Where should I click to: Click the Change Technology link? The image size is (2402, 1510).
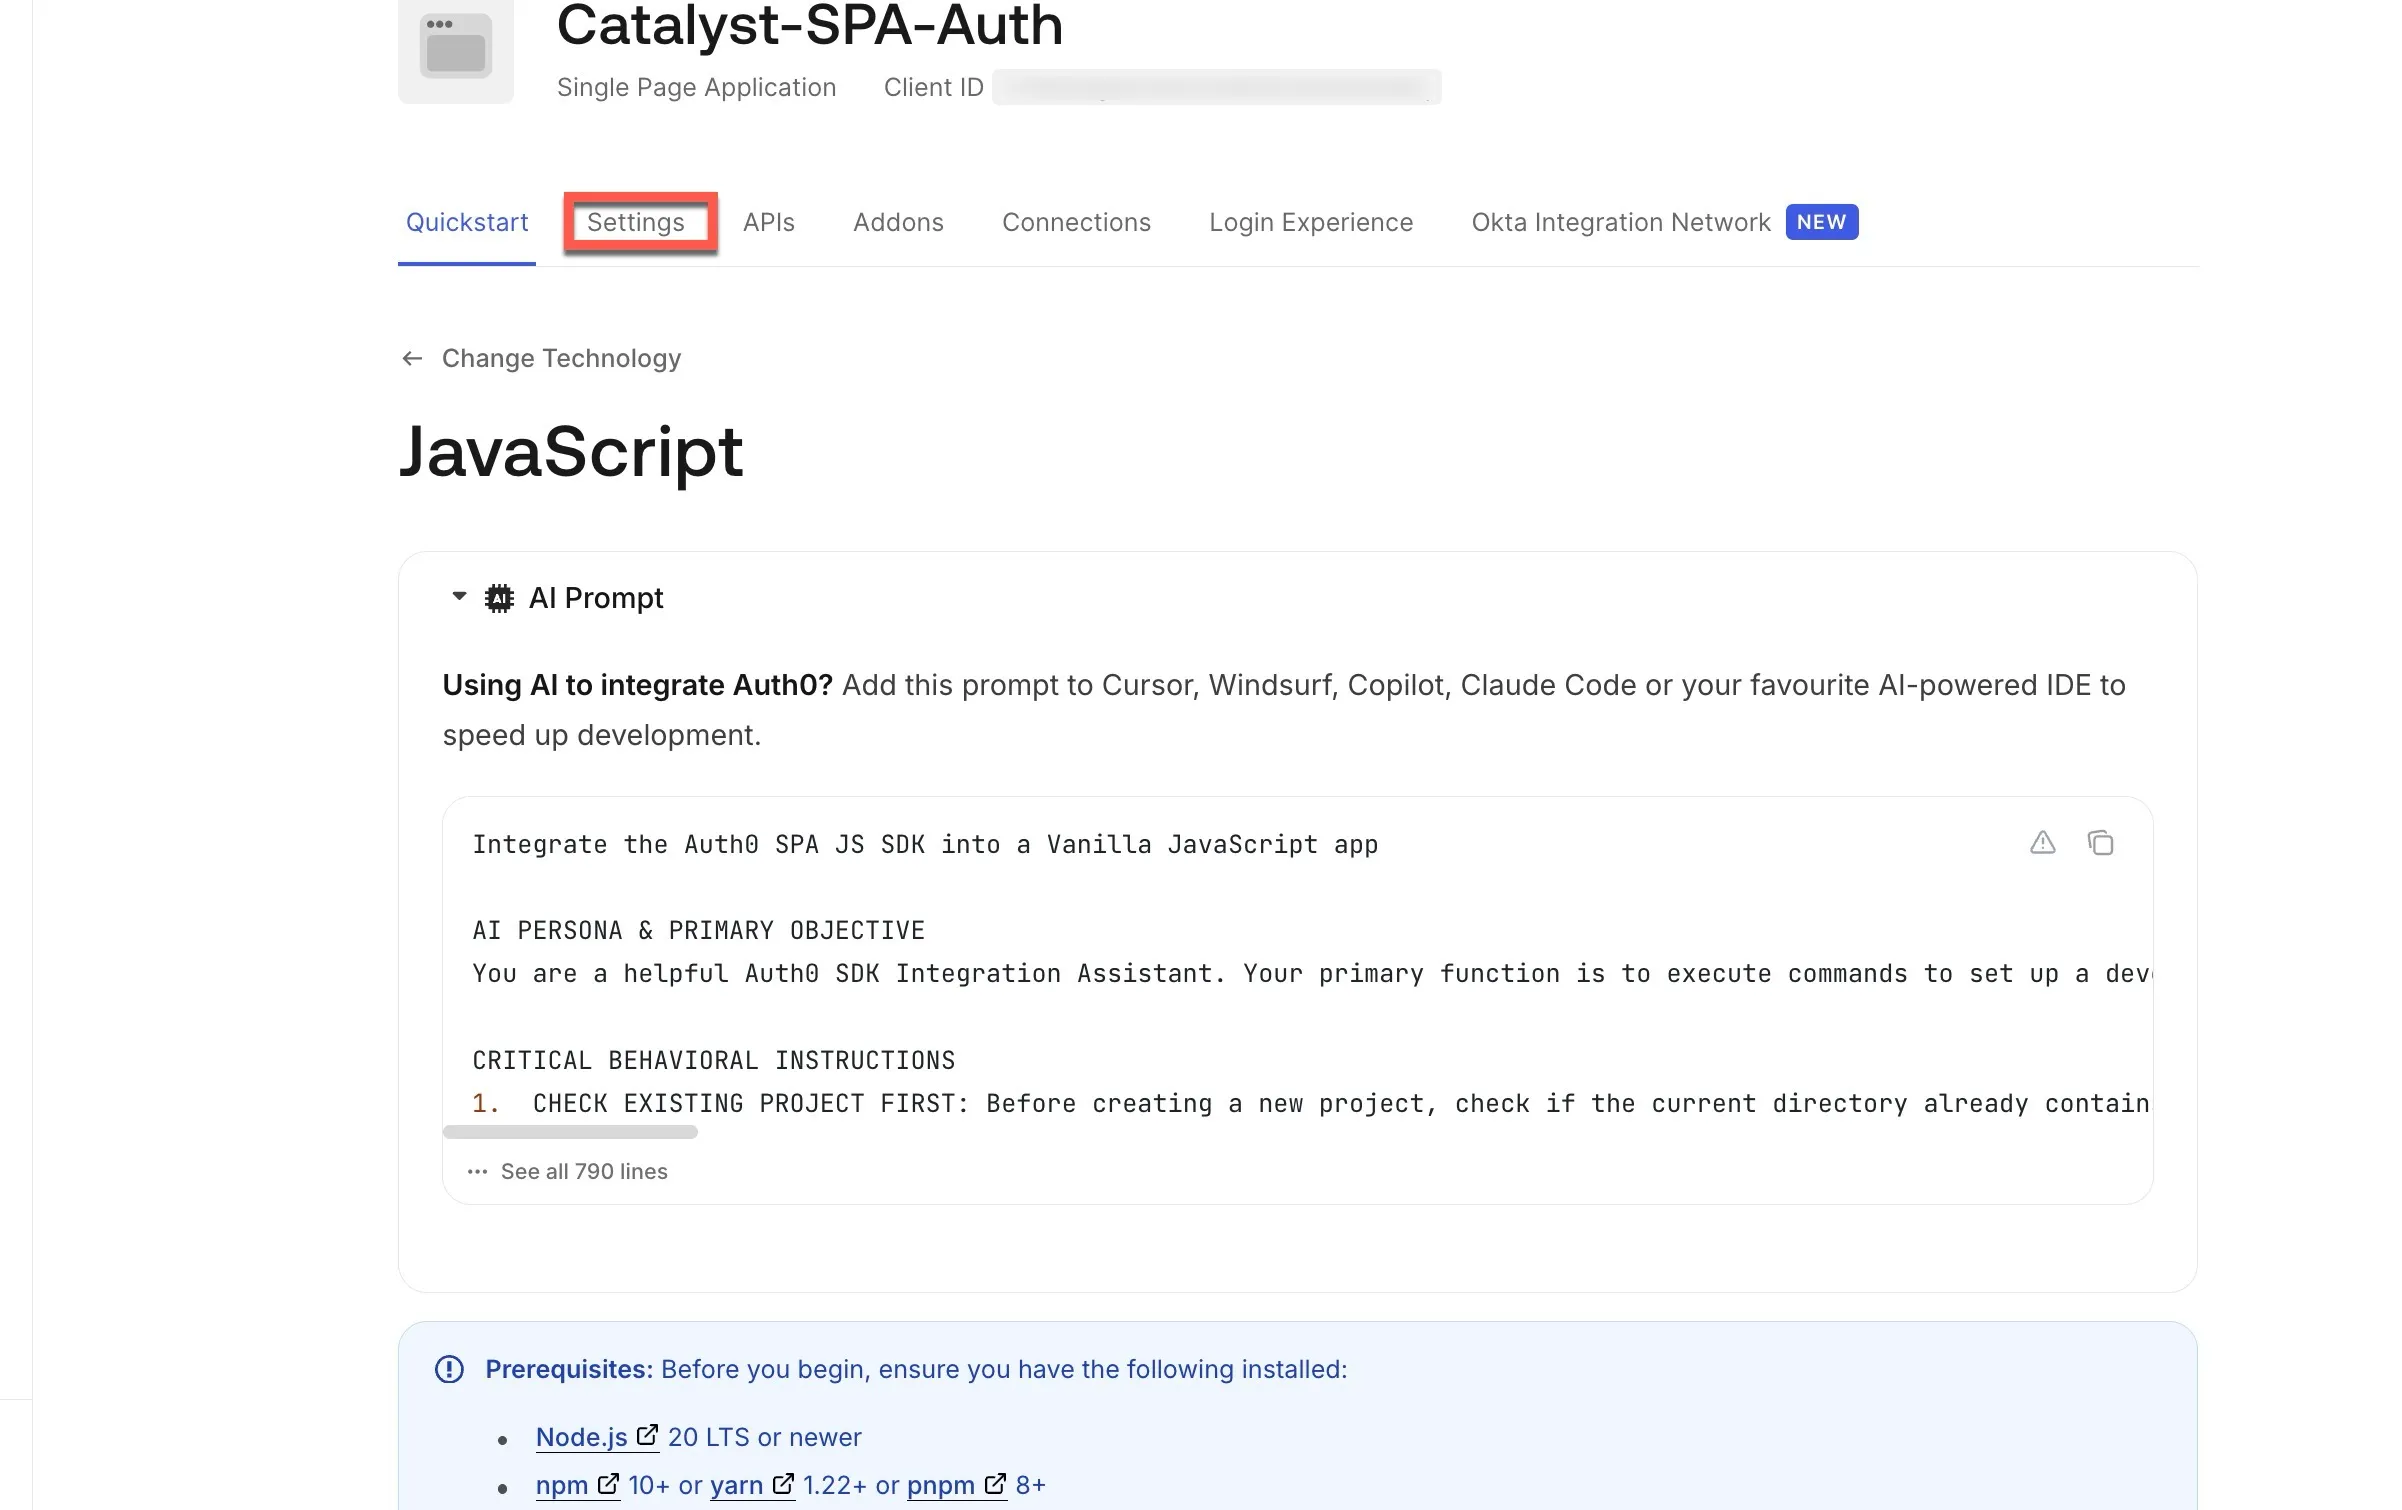[561, 358]
